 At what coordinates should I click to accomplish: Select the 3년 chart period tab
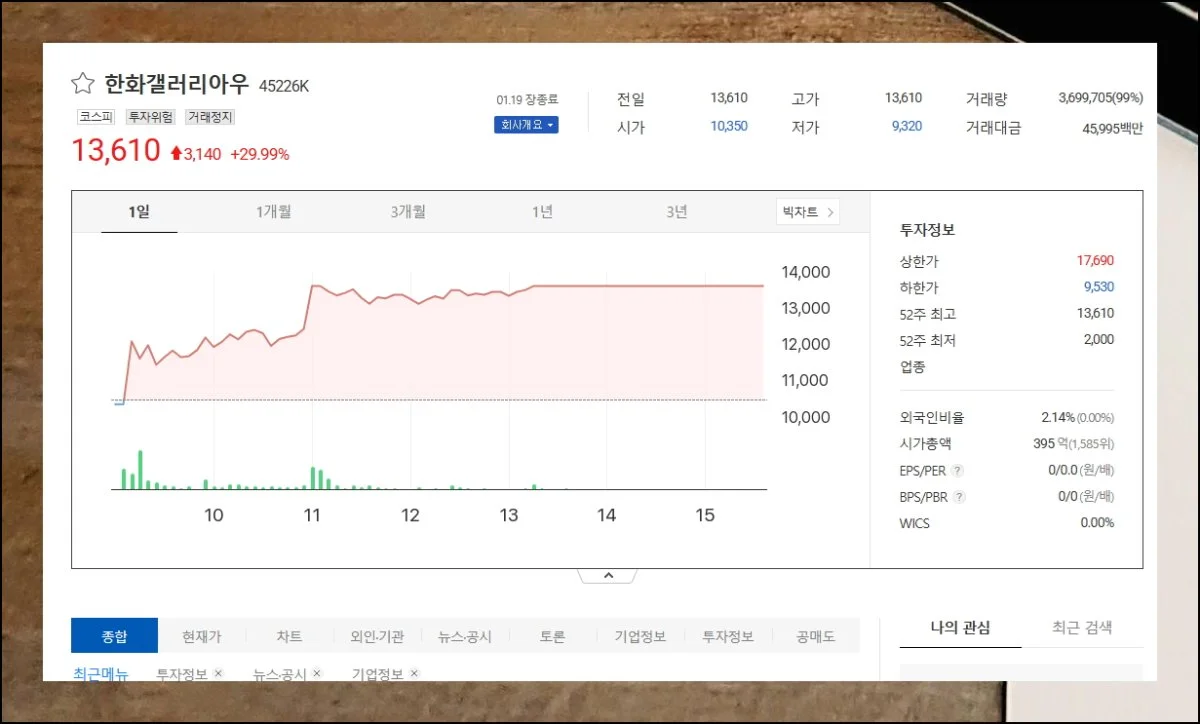coord(677,212)
